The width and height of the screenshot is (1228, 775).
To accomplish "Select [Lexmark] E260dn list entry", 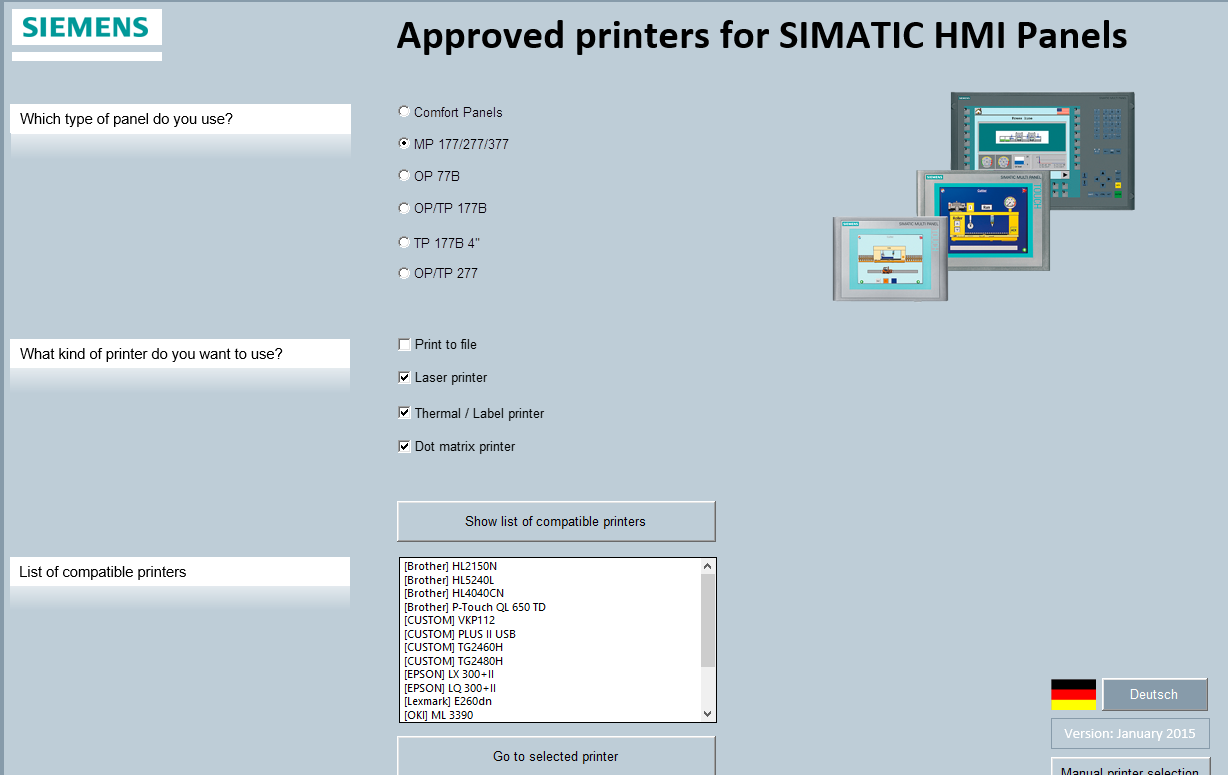I will tap(551, 701).
